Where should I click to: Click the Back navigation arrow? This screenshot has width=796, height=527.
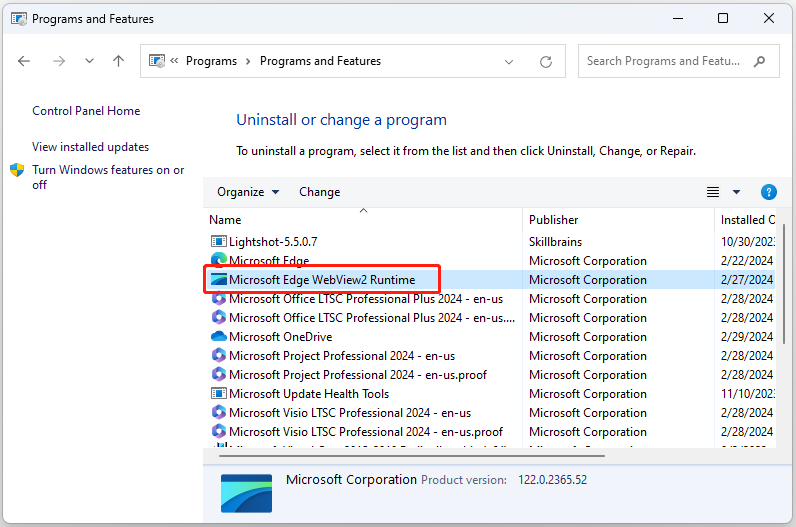(24, 61)
